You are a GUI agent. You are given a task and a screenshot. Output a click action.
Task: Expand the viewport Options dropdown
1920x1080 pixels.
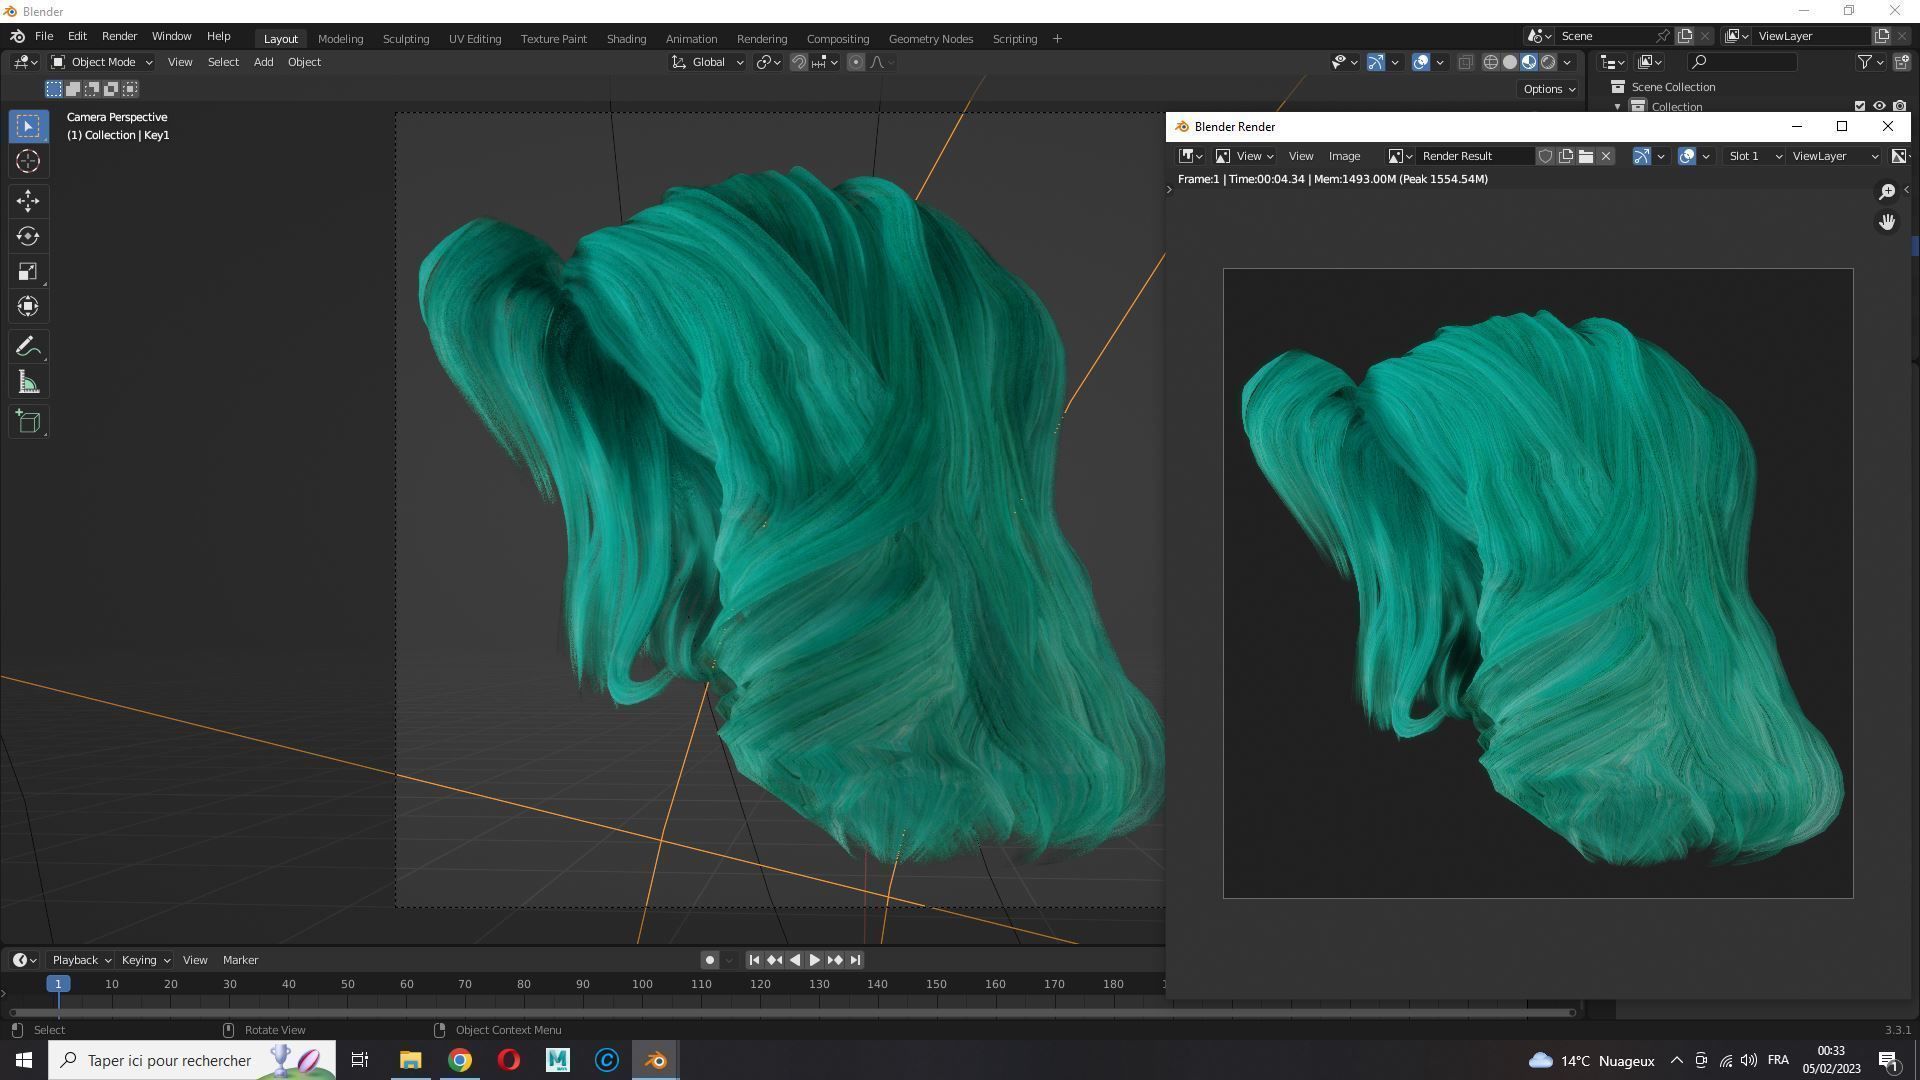(1548, 89)
